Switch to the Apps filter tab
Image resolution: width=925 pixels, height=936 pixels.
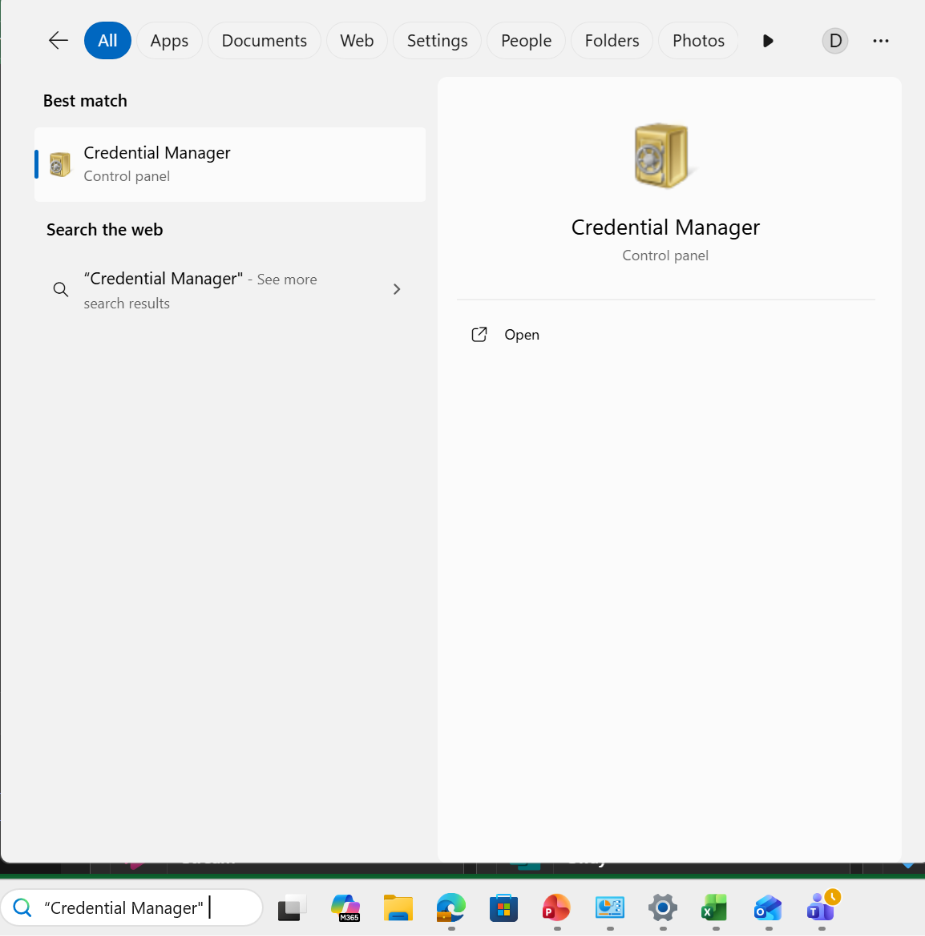tap(169, 41)
